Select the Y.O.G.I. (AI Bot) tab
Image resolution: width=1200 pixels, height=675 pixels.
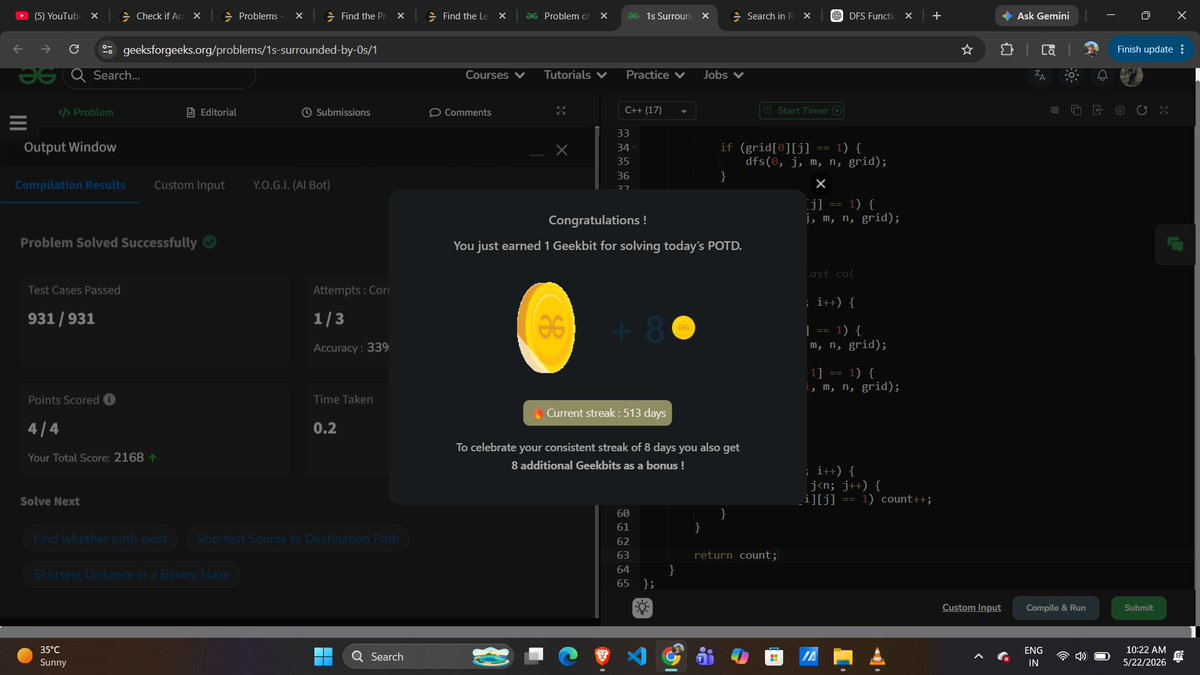click(292, 185)
